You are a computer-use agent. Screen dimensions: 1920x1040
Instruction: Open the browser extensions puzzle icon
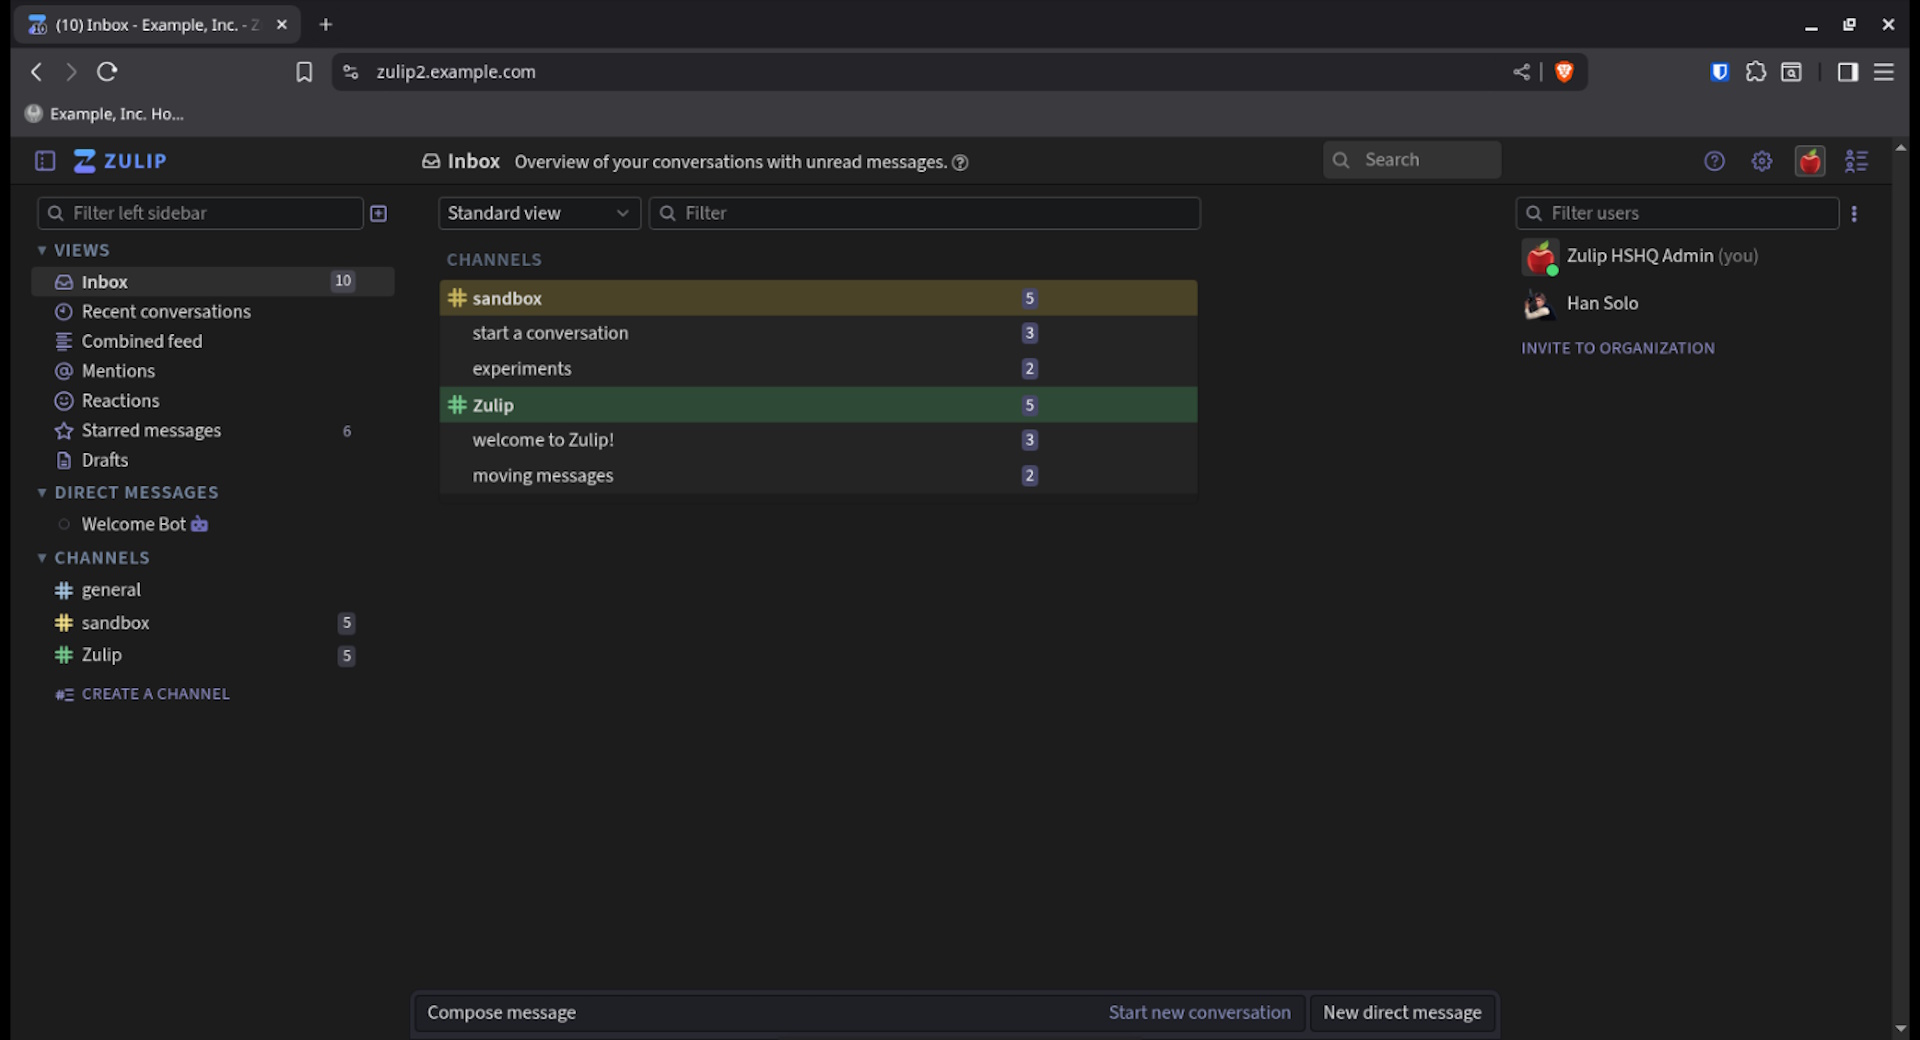pos(1755,72)
